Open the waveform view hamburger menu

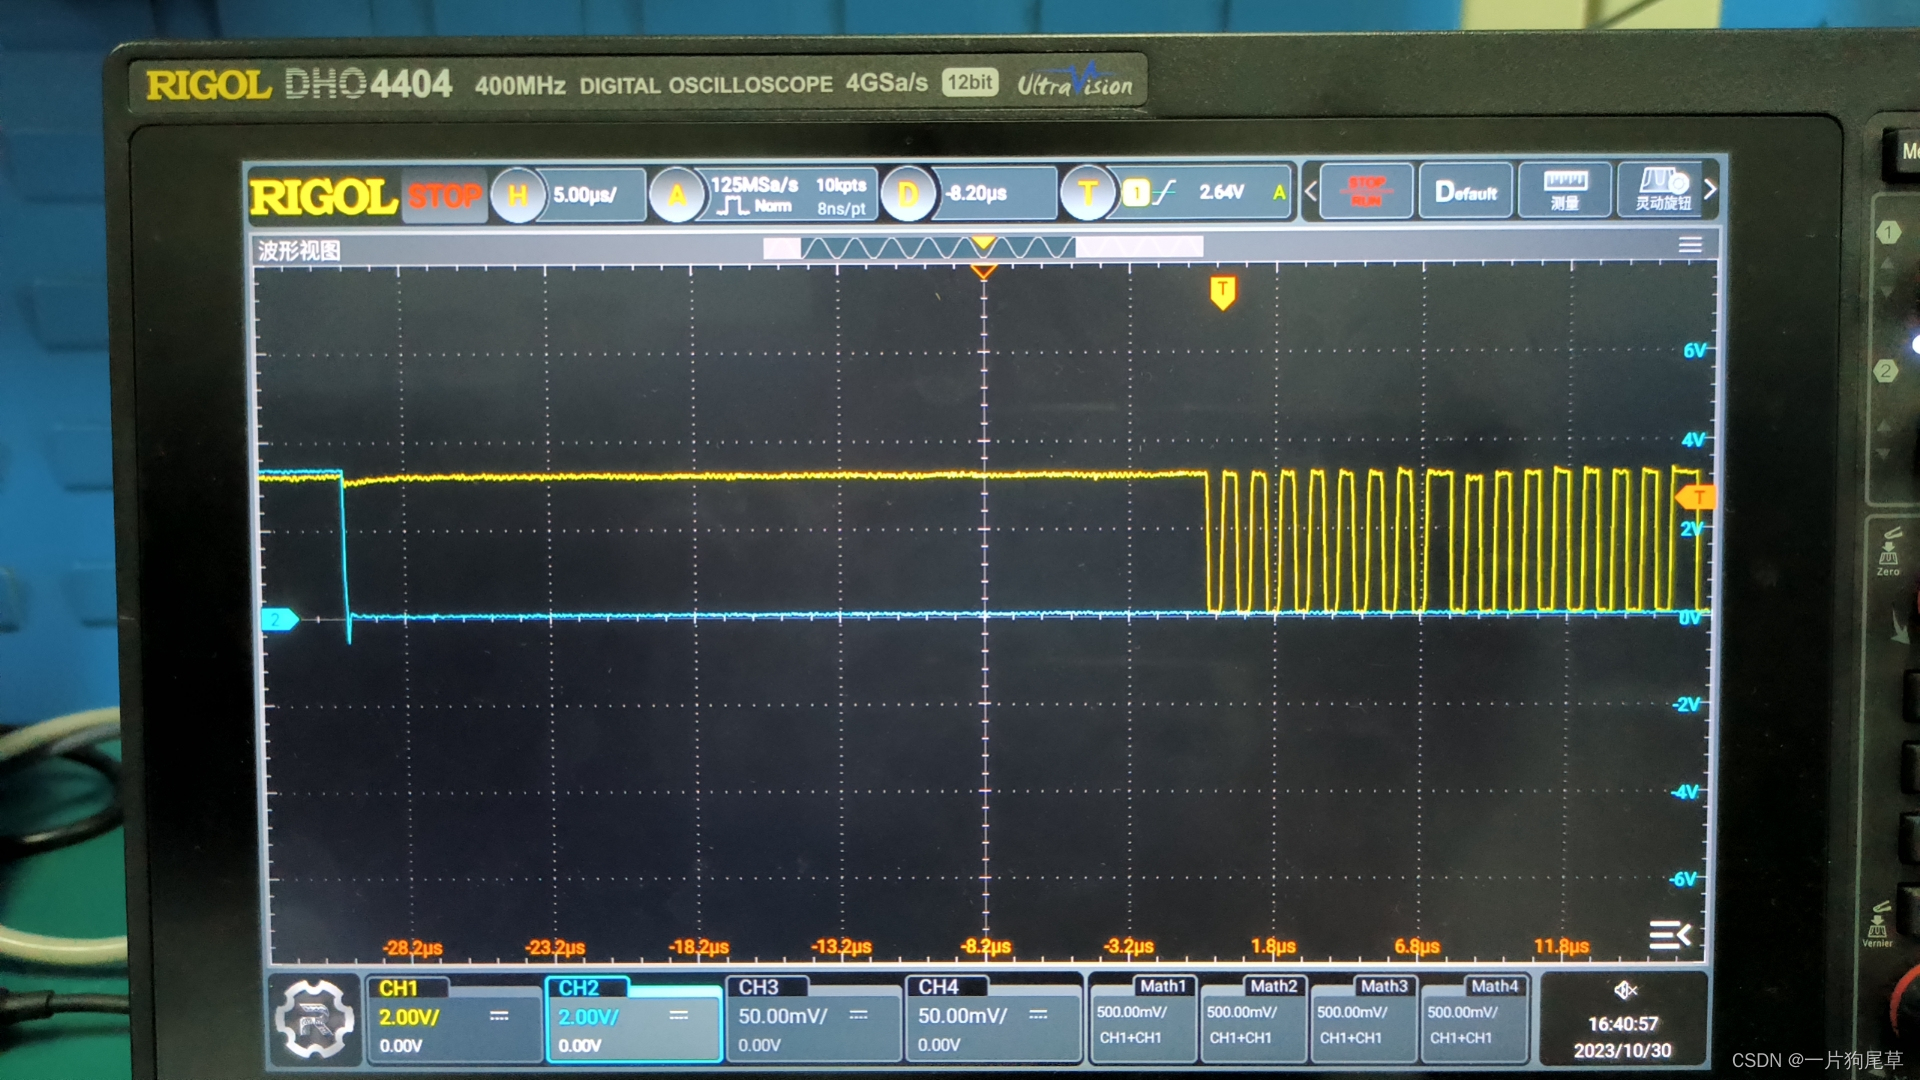pos(1690,245)
